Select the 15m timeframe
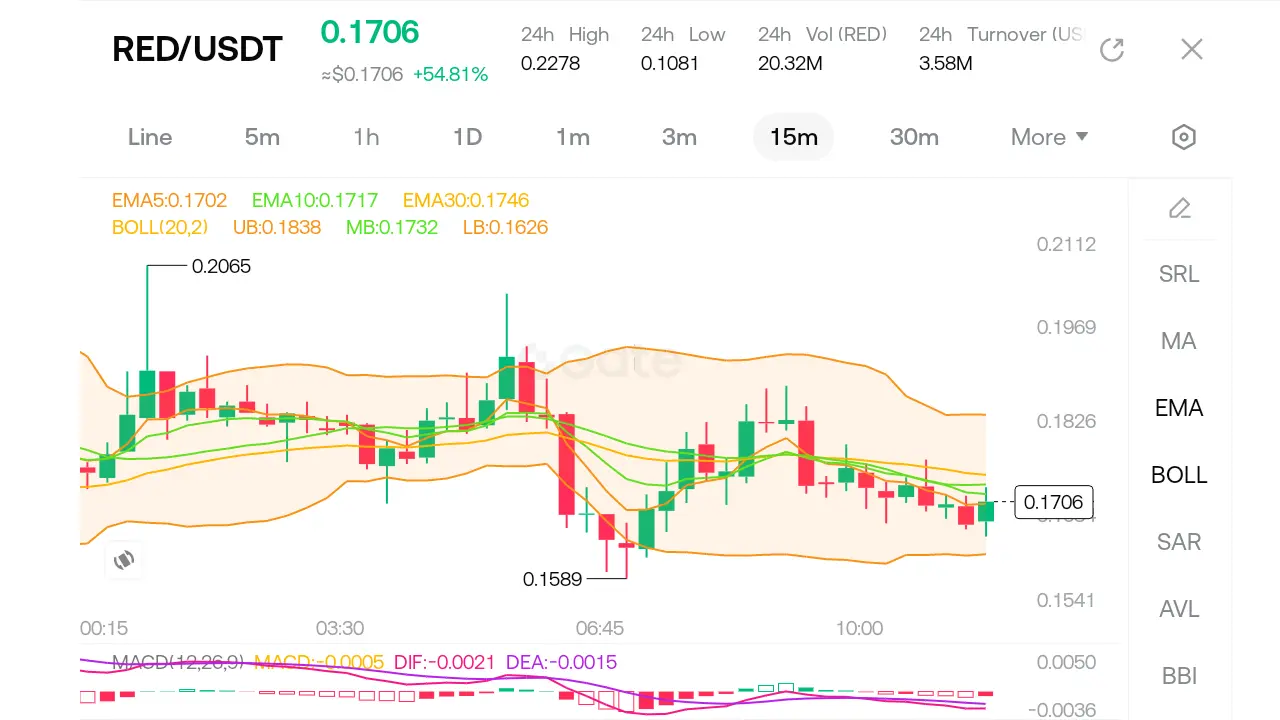The image size is (1280, 720). (x=794, y=137)
